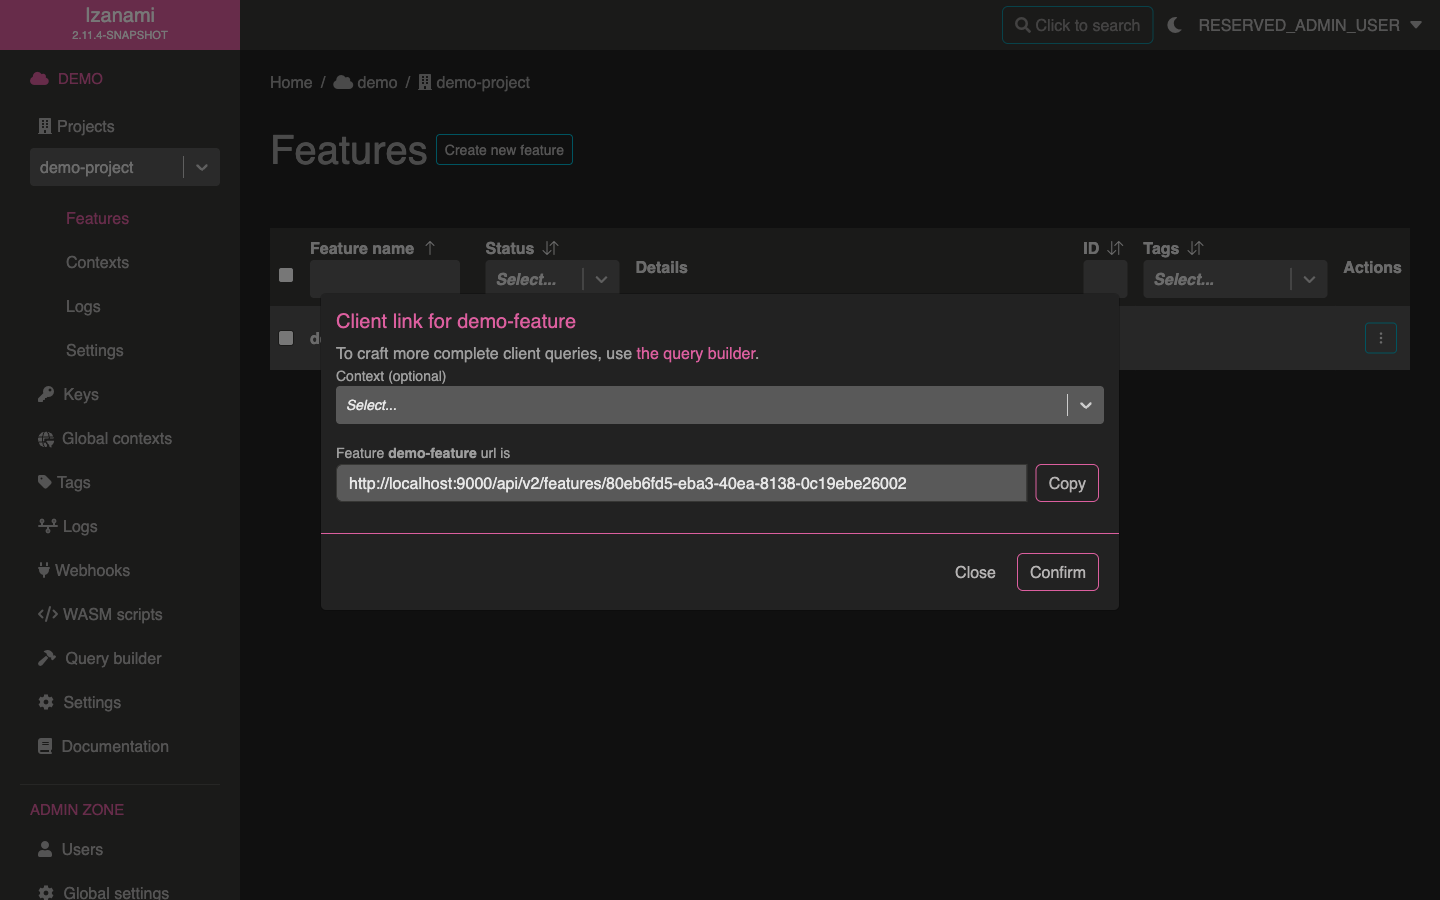Expand the Context (optional) dropdown
Screen dimensions: 1440x900
tap(1085, 405)
